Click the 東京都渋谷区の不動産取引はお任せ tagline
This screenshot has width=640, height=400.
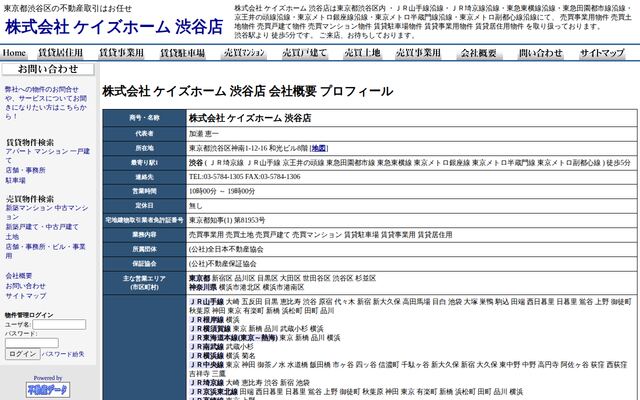[68, 9]
